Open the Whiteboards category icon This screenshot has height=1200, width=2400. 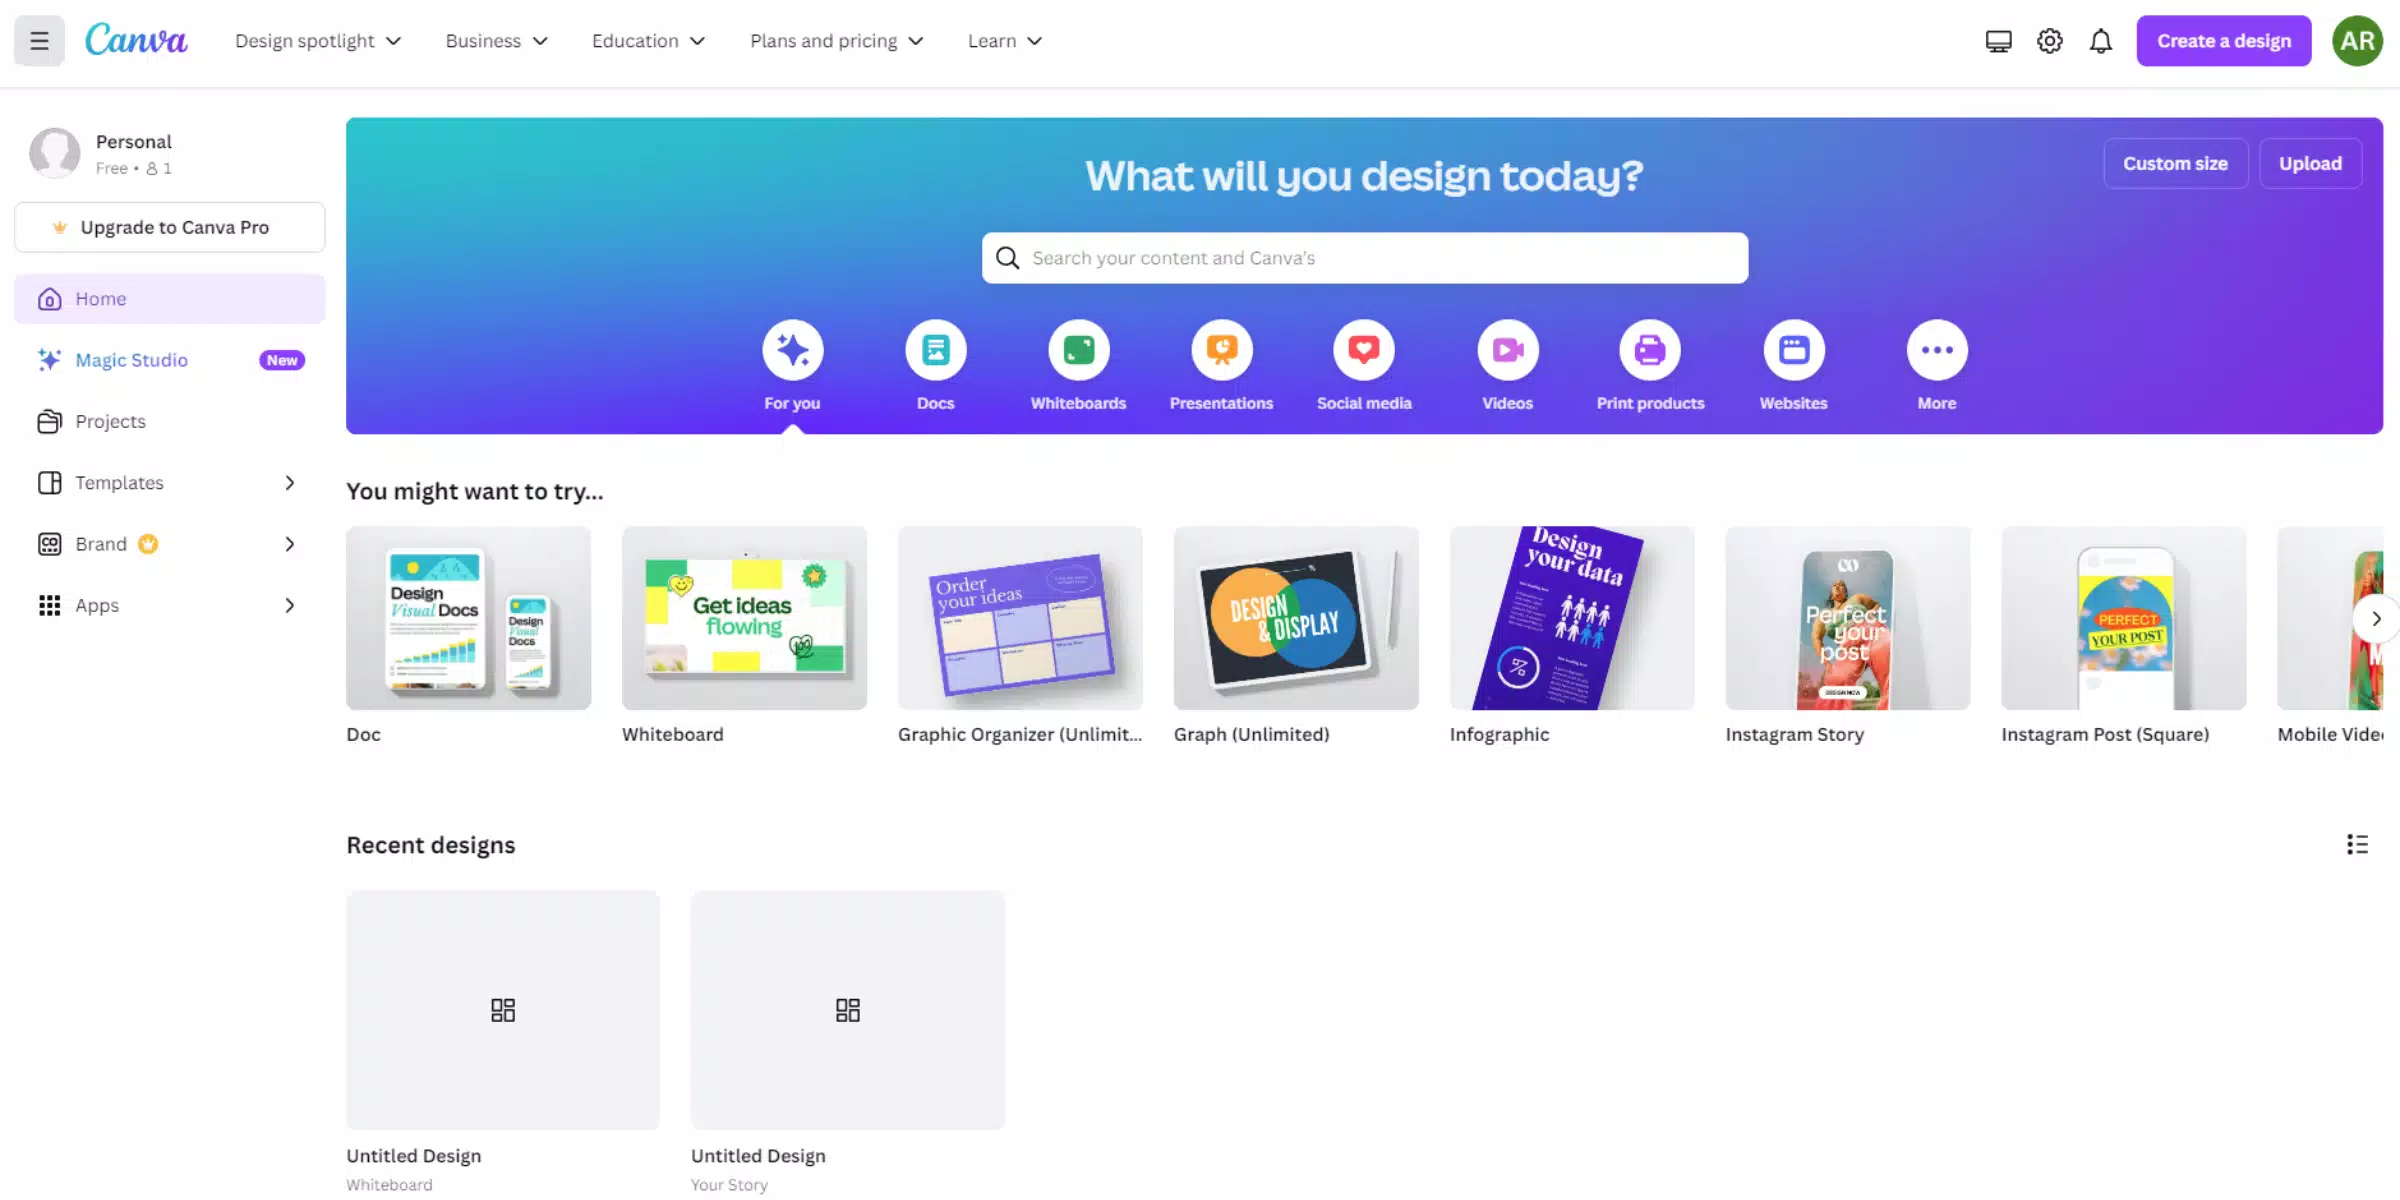coord(1078,350)
